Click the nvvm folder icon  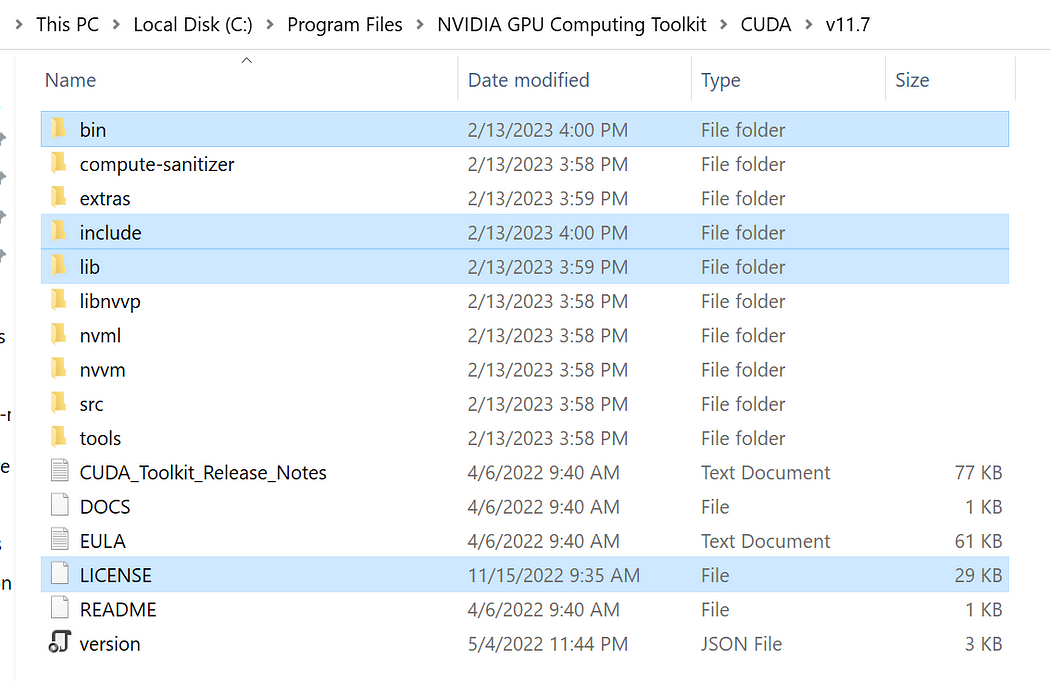59,368
